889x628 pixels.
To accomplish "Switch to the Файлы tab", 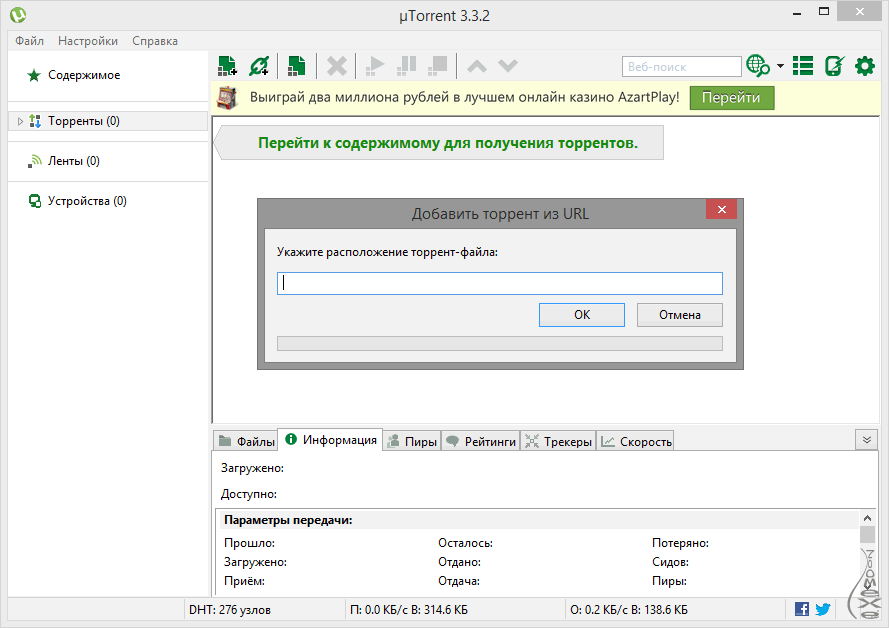I will (246, 441).
